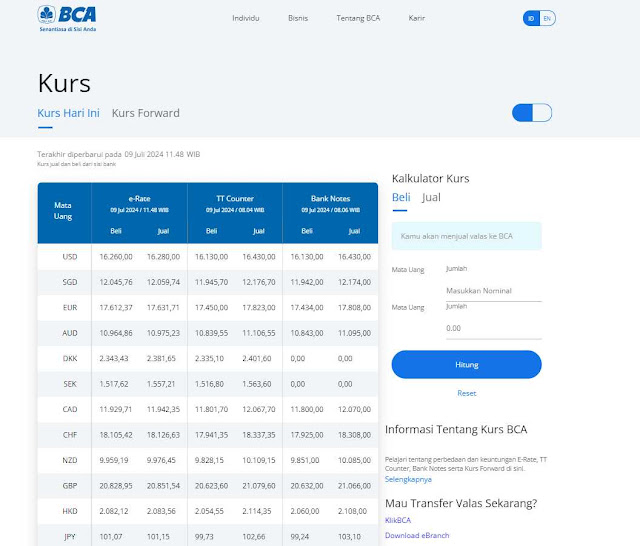Click the Kalkulator Kurs heading

pos(431,178)
